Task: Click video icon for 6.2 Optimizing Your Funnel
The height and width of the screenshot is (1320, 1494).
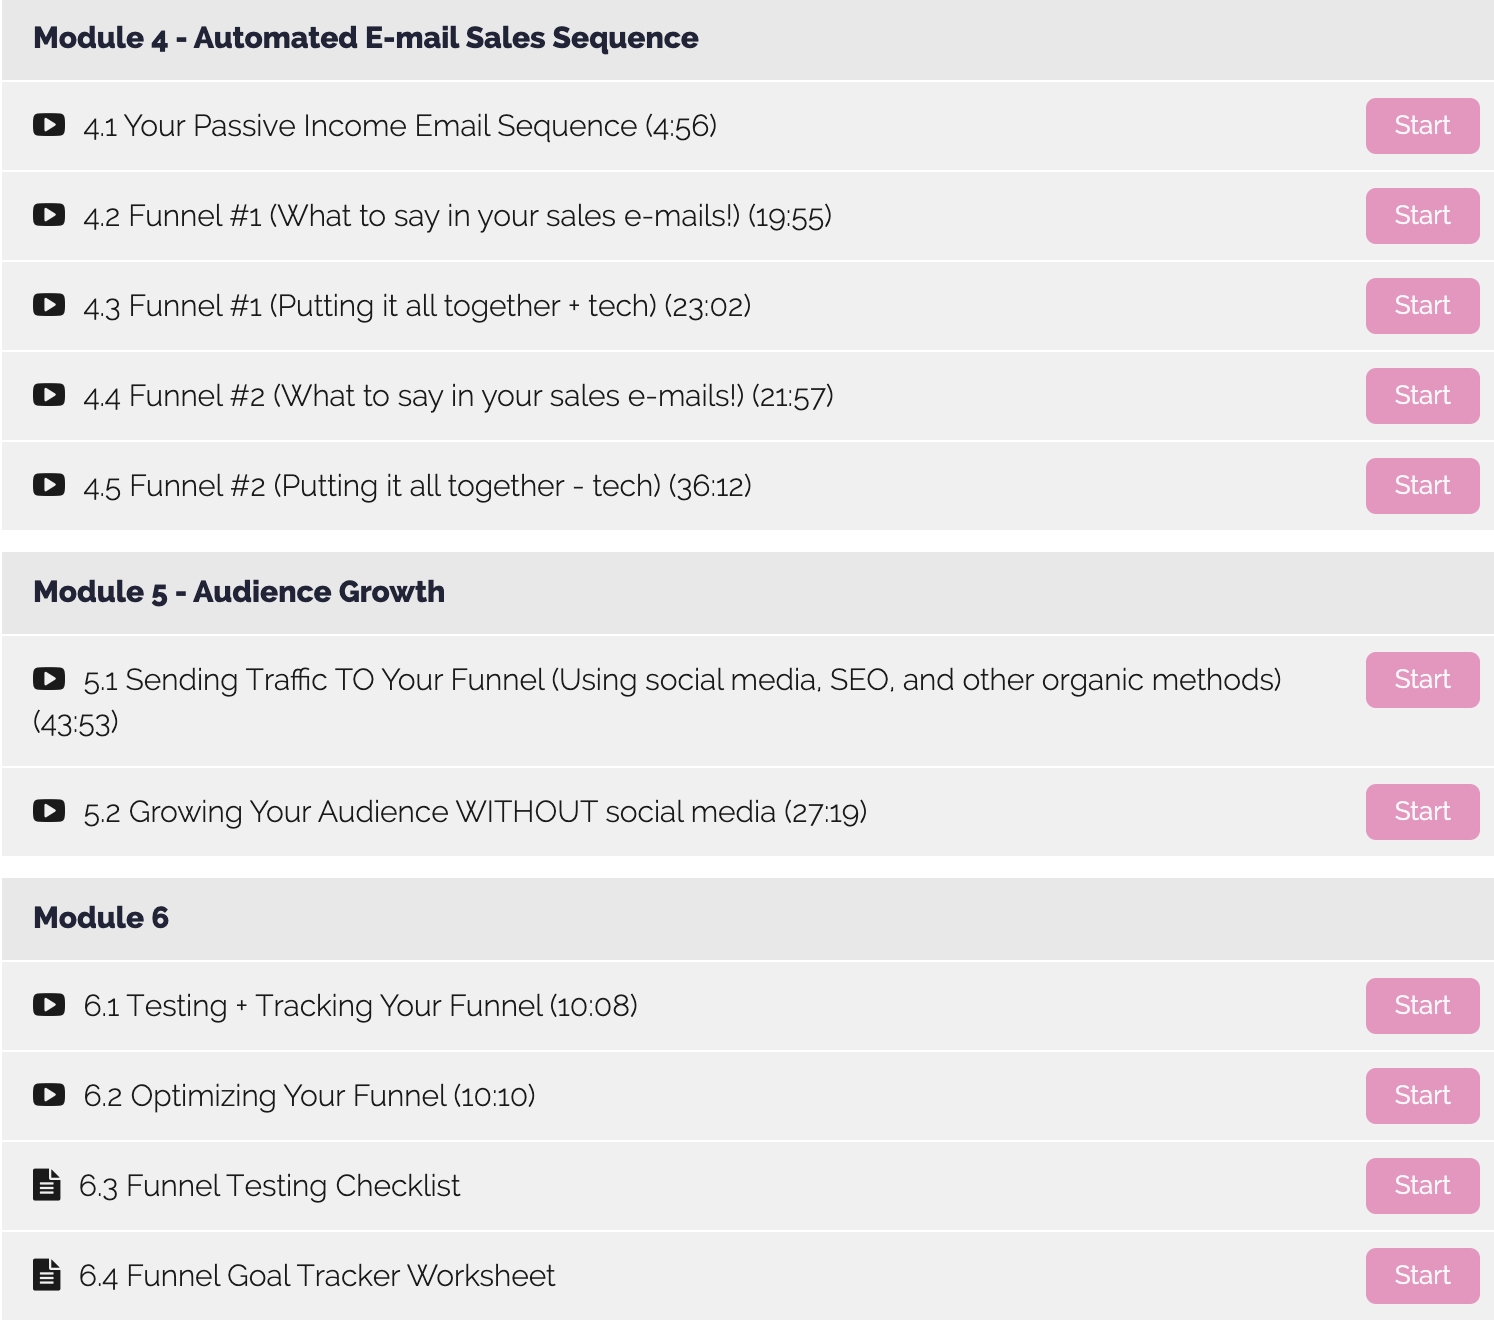Action: pyautogui.click(x=49, y=1095)
